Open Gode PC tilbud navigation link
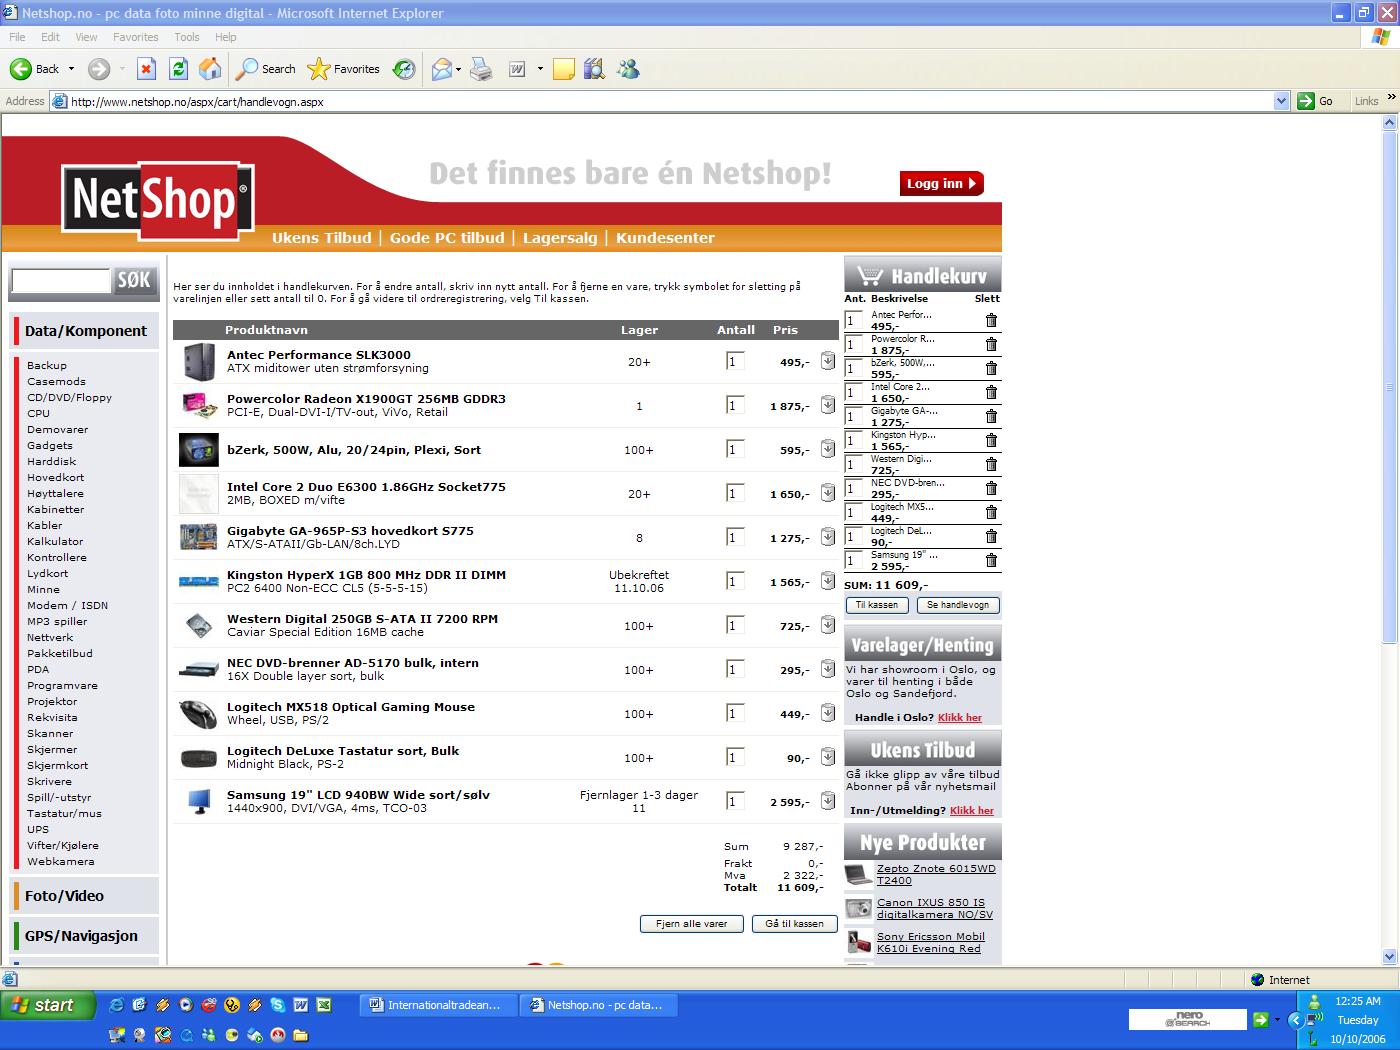The height and width of the screenshot is (1050, 1400). pos(447,238)
